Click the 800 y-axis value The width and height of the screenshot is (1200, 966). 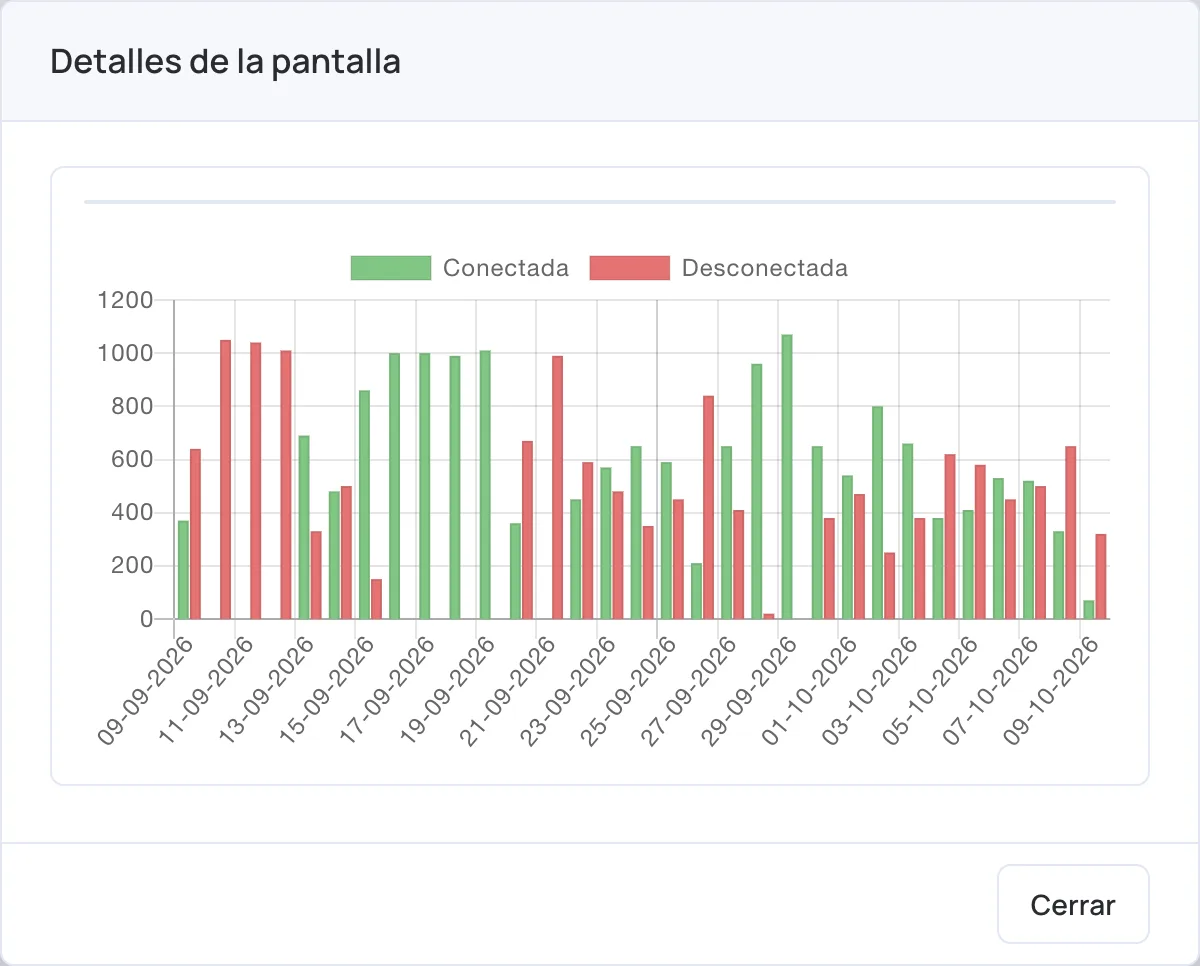click(x=133, y=406)
